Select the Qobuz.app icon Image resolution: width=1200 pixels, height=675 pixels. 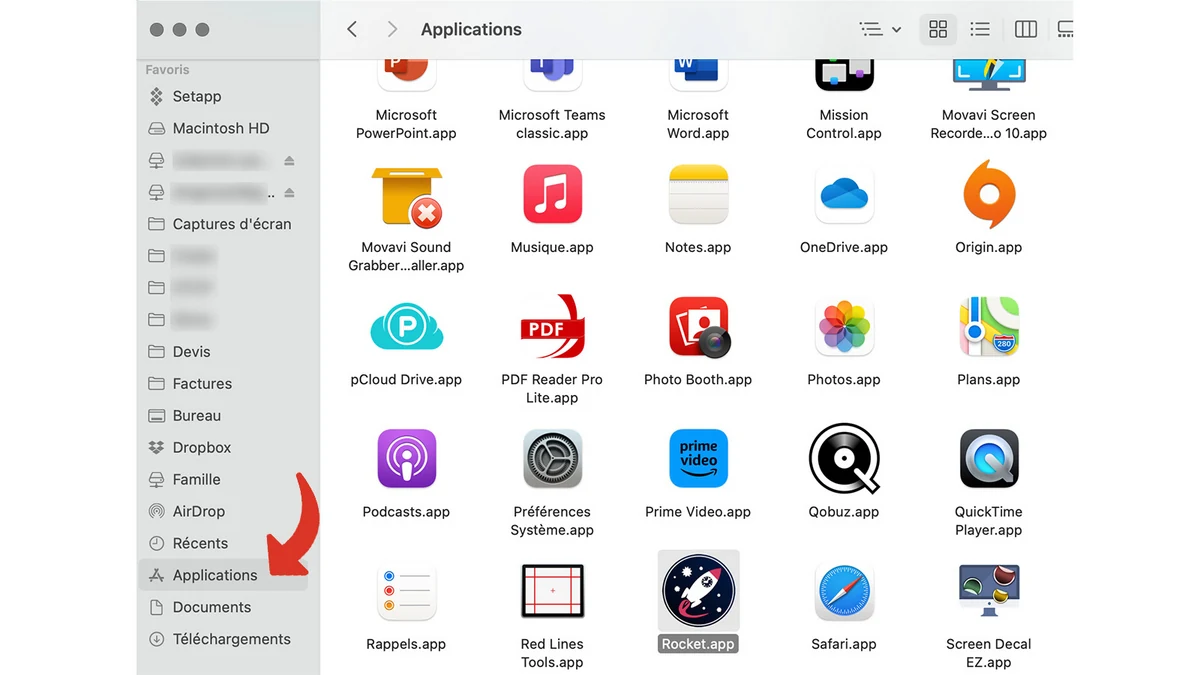[844, 458]
